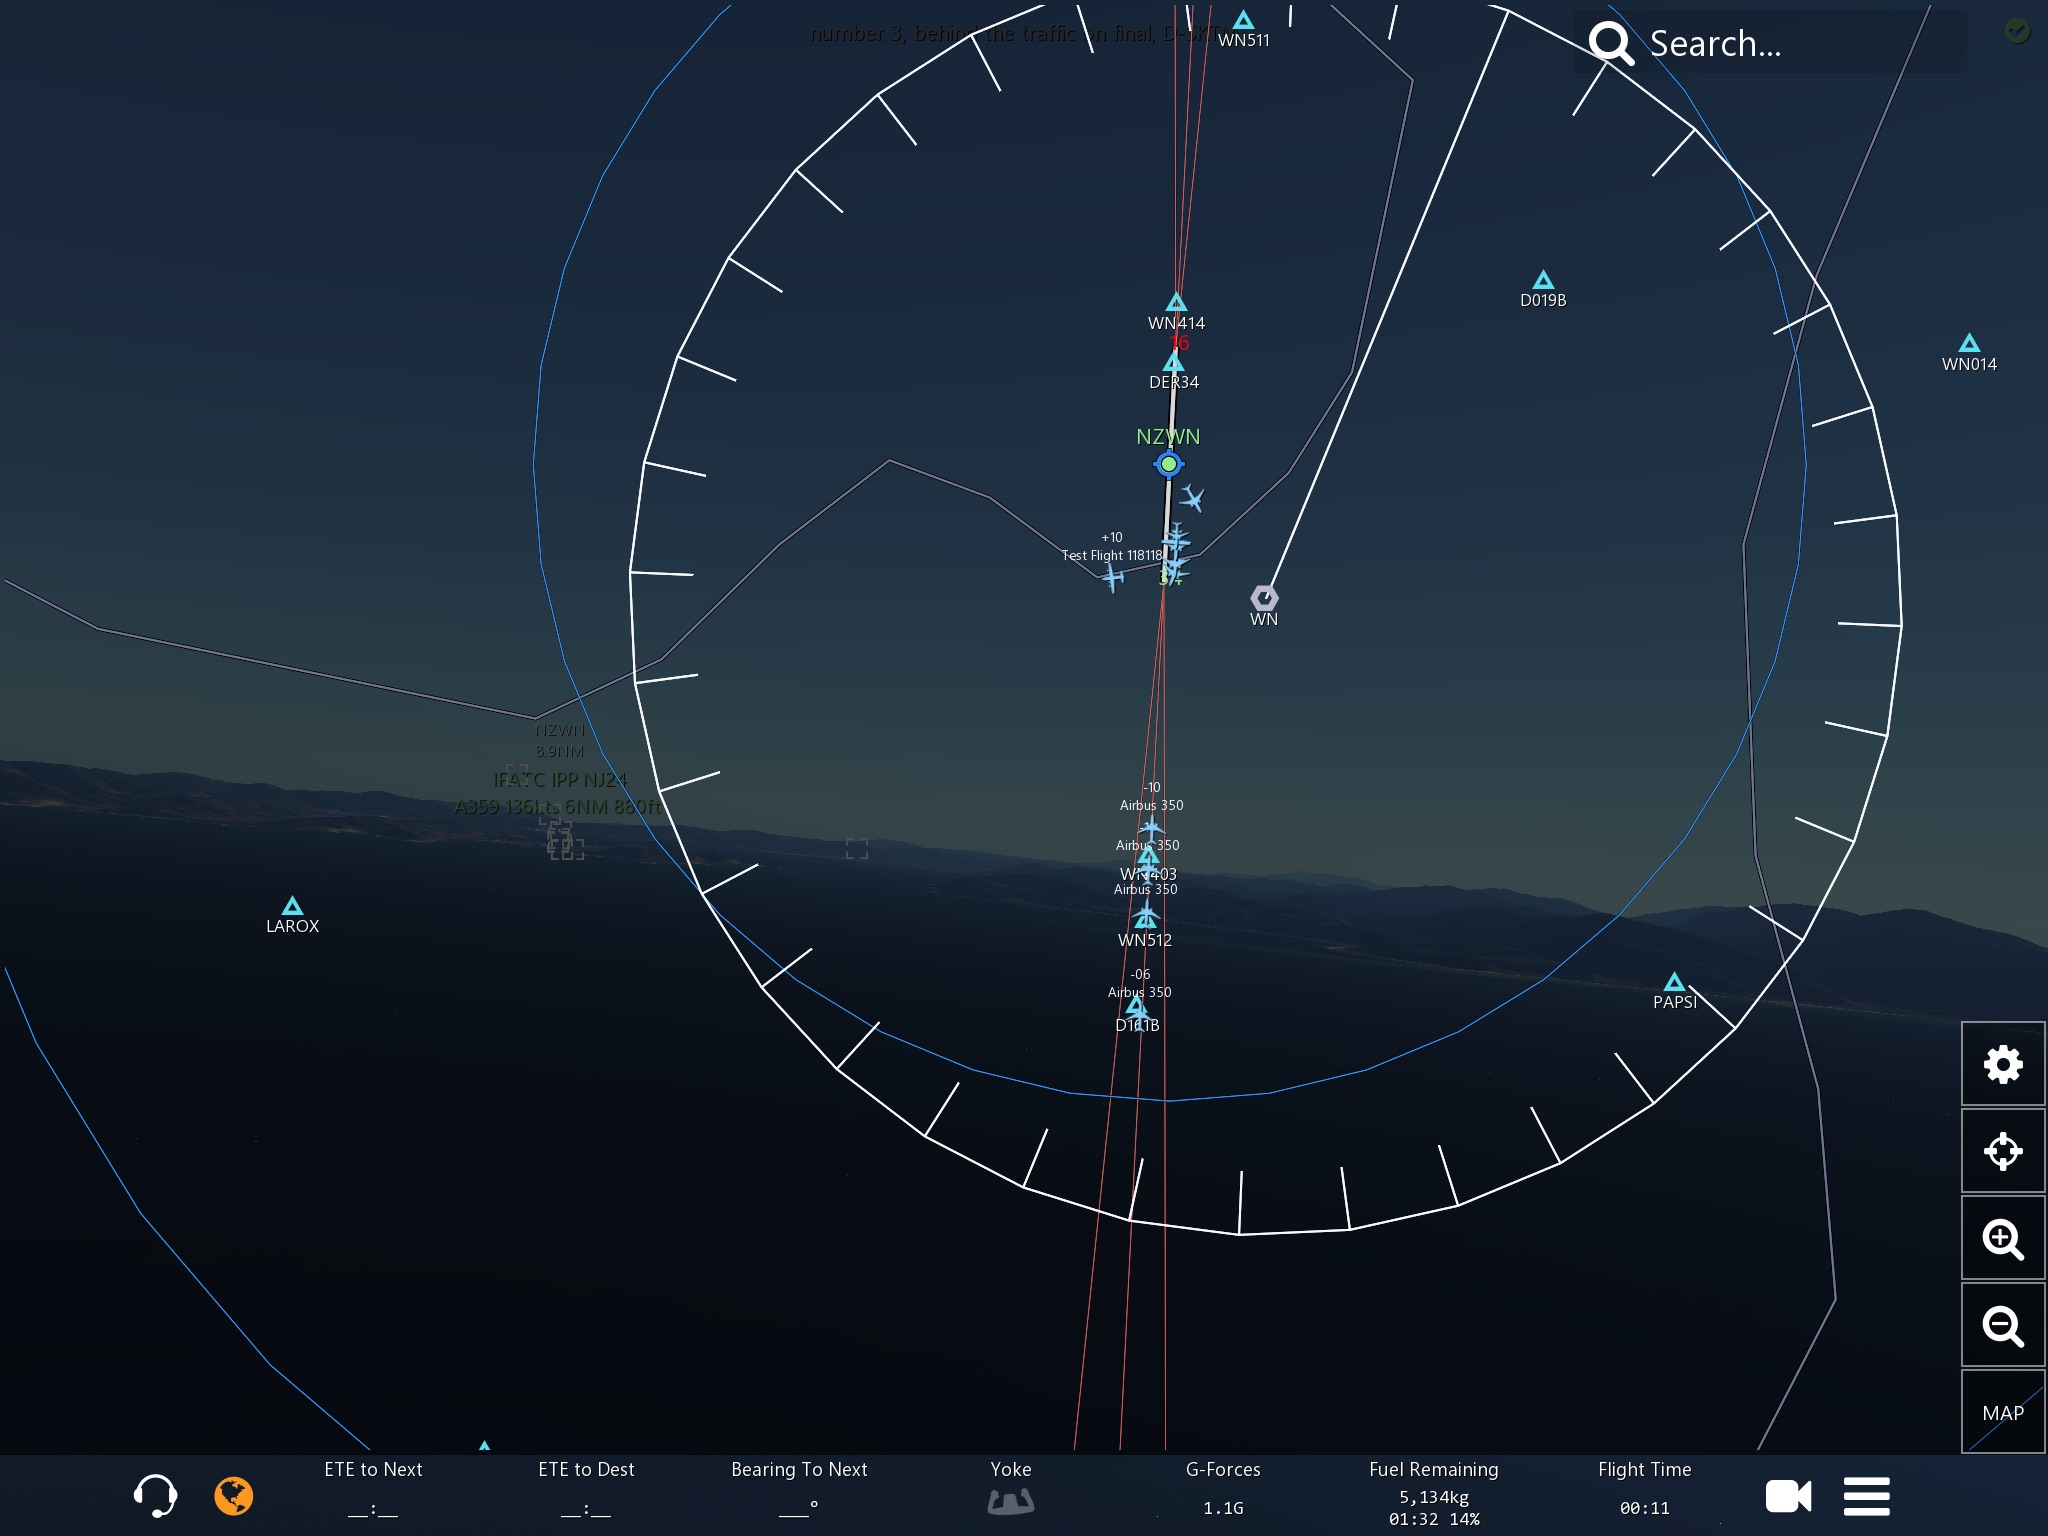Click the Yoke status indicator
Image resolution: width=2048 pixels, height=1536 pixels.
[1010, 1500]
